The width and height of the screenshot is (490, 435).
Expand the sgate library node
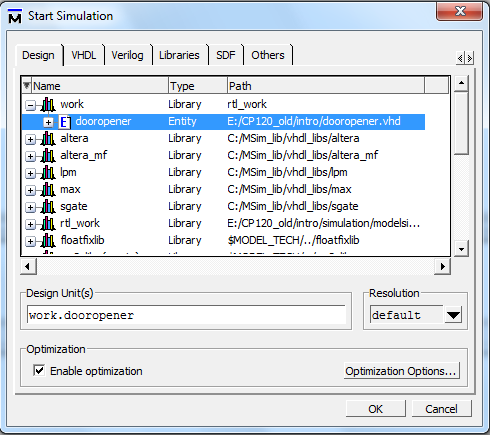[30, 207]
